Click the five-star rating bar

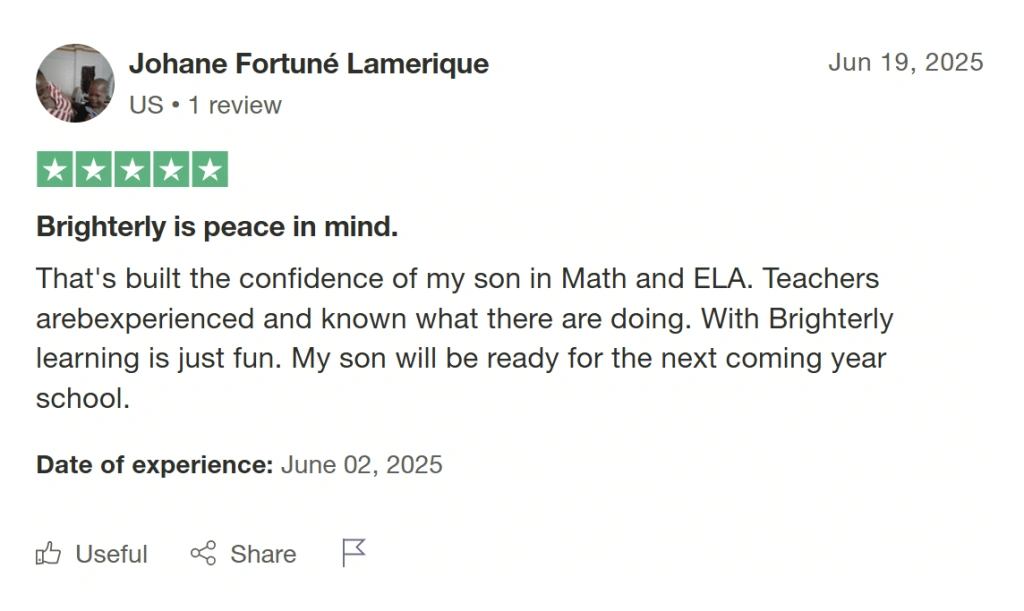tap(134, 169)
